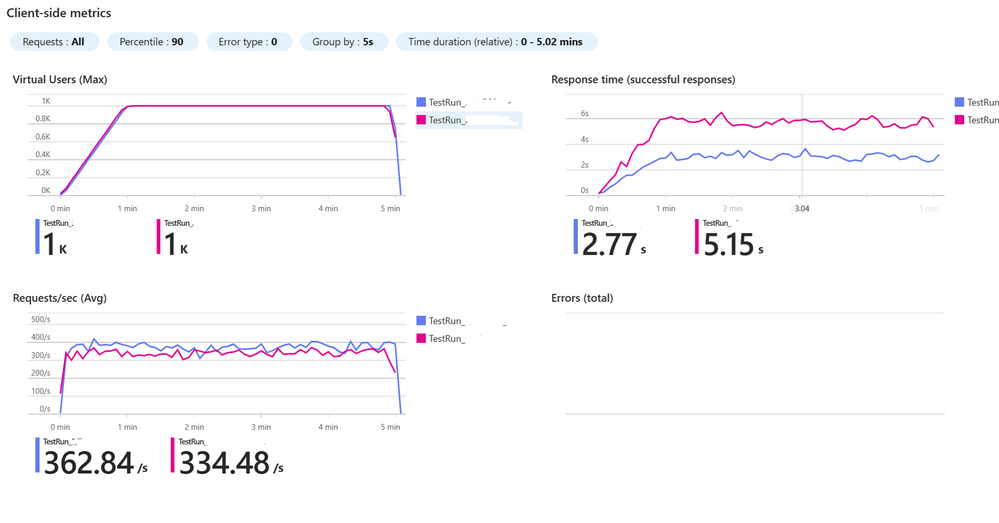Click the Errors (total) chart area
This screenshot has width=999, height=523.
tap(755, 363)
